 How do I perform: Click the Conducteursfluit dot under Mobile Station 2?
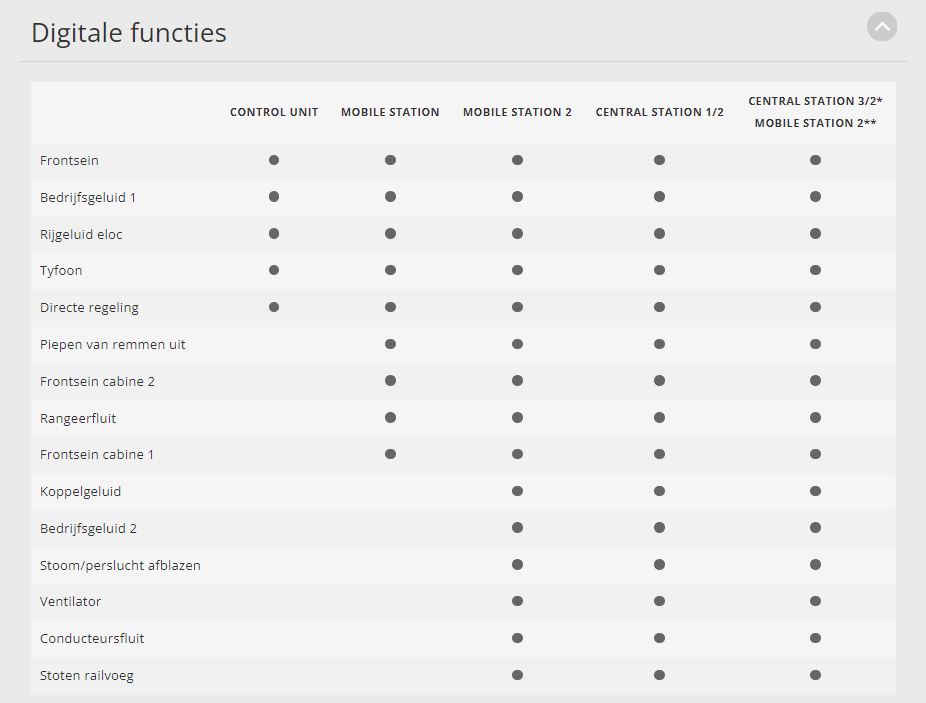coord(517,638)
